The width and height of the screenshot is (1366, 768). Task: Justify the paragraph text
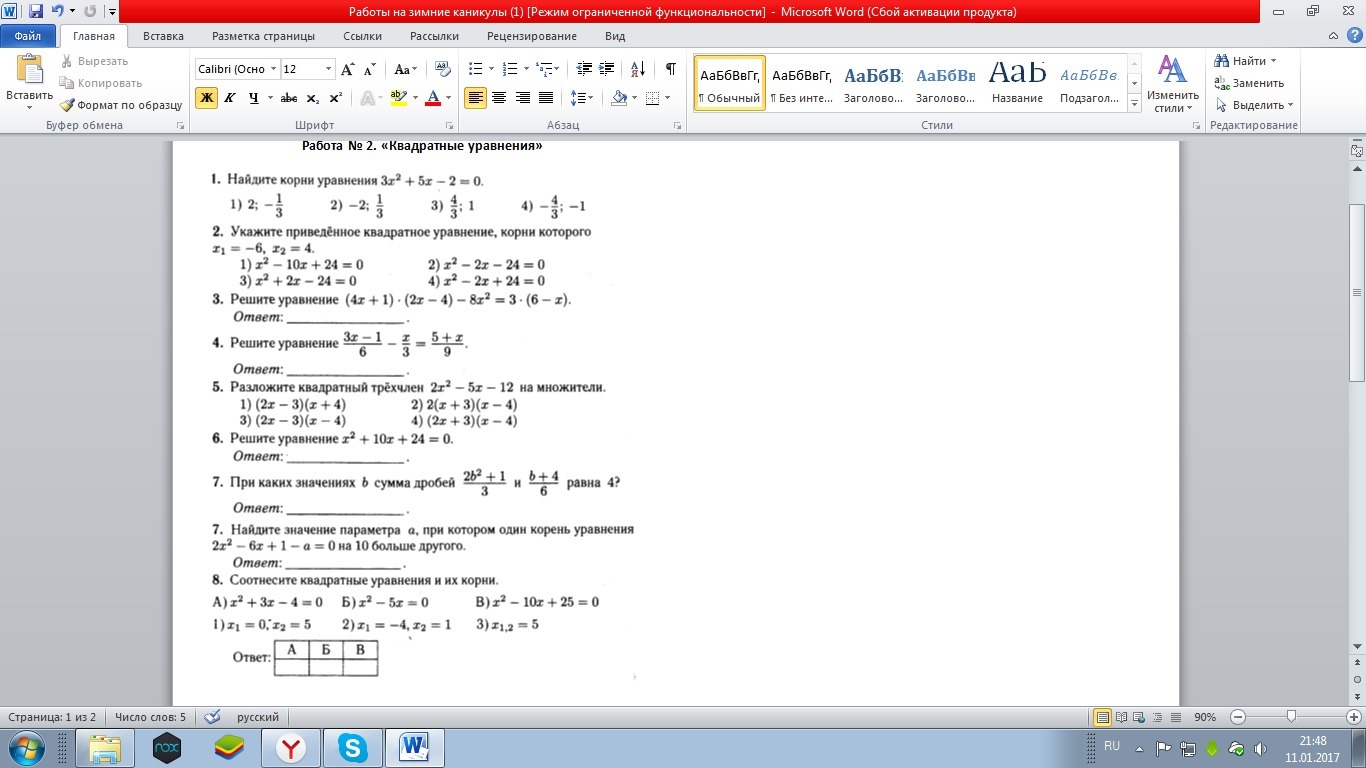click(546, 98)
